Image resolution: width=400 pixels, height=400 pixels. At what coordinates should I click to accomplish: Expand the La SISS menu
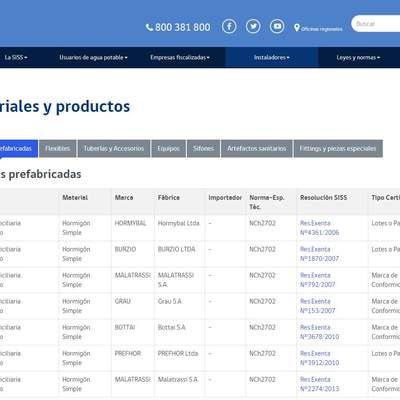click(16, 57)
